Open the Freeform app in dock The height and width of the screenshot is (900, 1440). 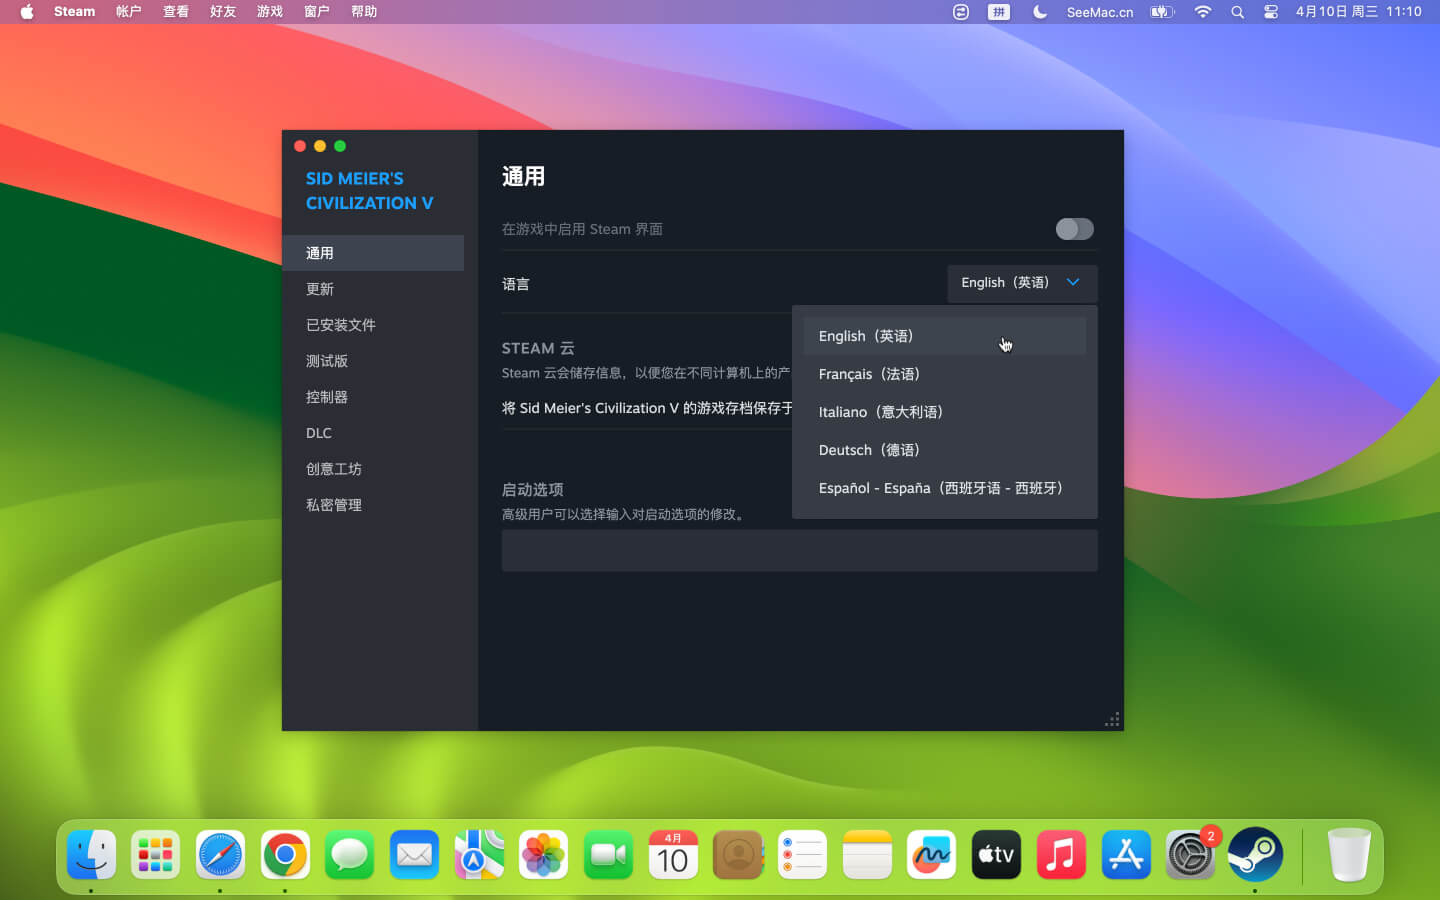coord(931,855)
